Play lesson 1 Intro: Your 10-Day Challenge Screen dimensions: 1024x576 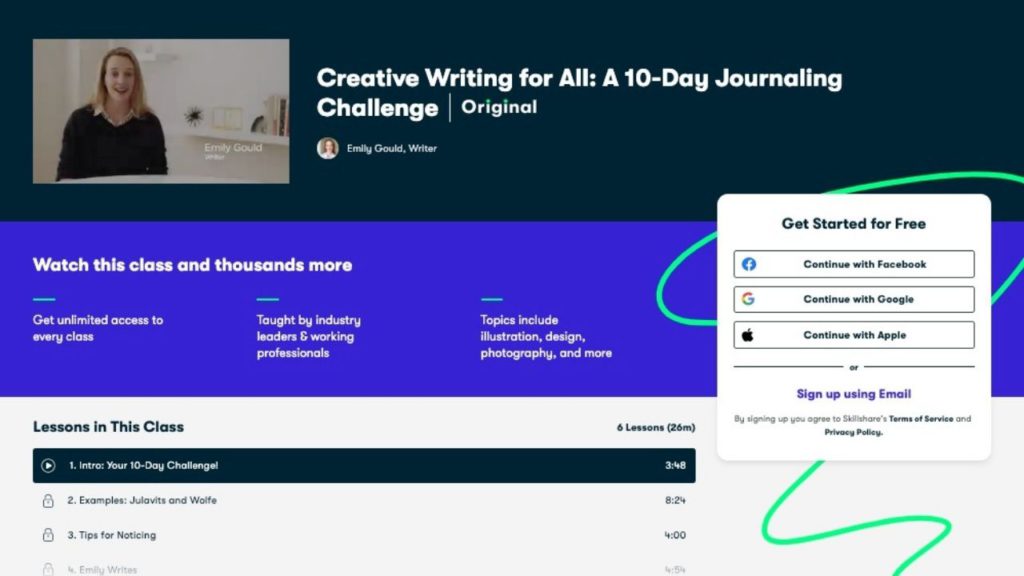[x=364, y=466]
